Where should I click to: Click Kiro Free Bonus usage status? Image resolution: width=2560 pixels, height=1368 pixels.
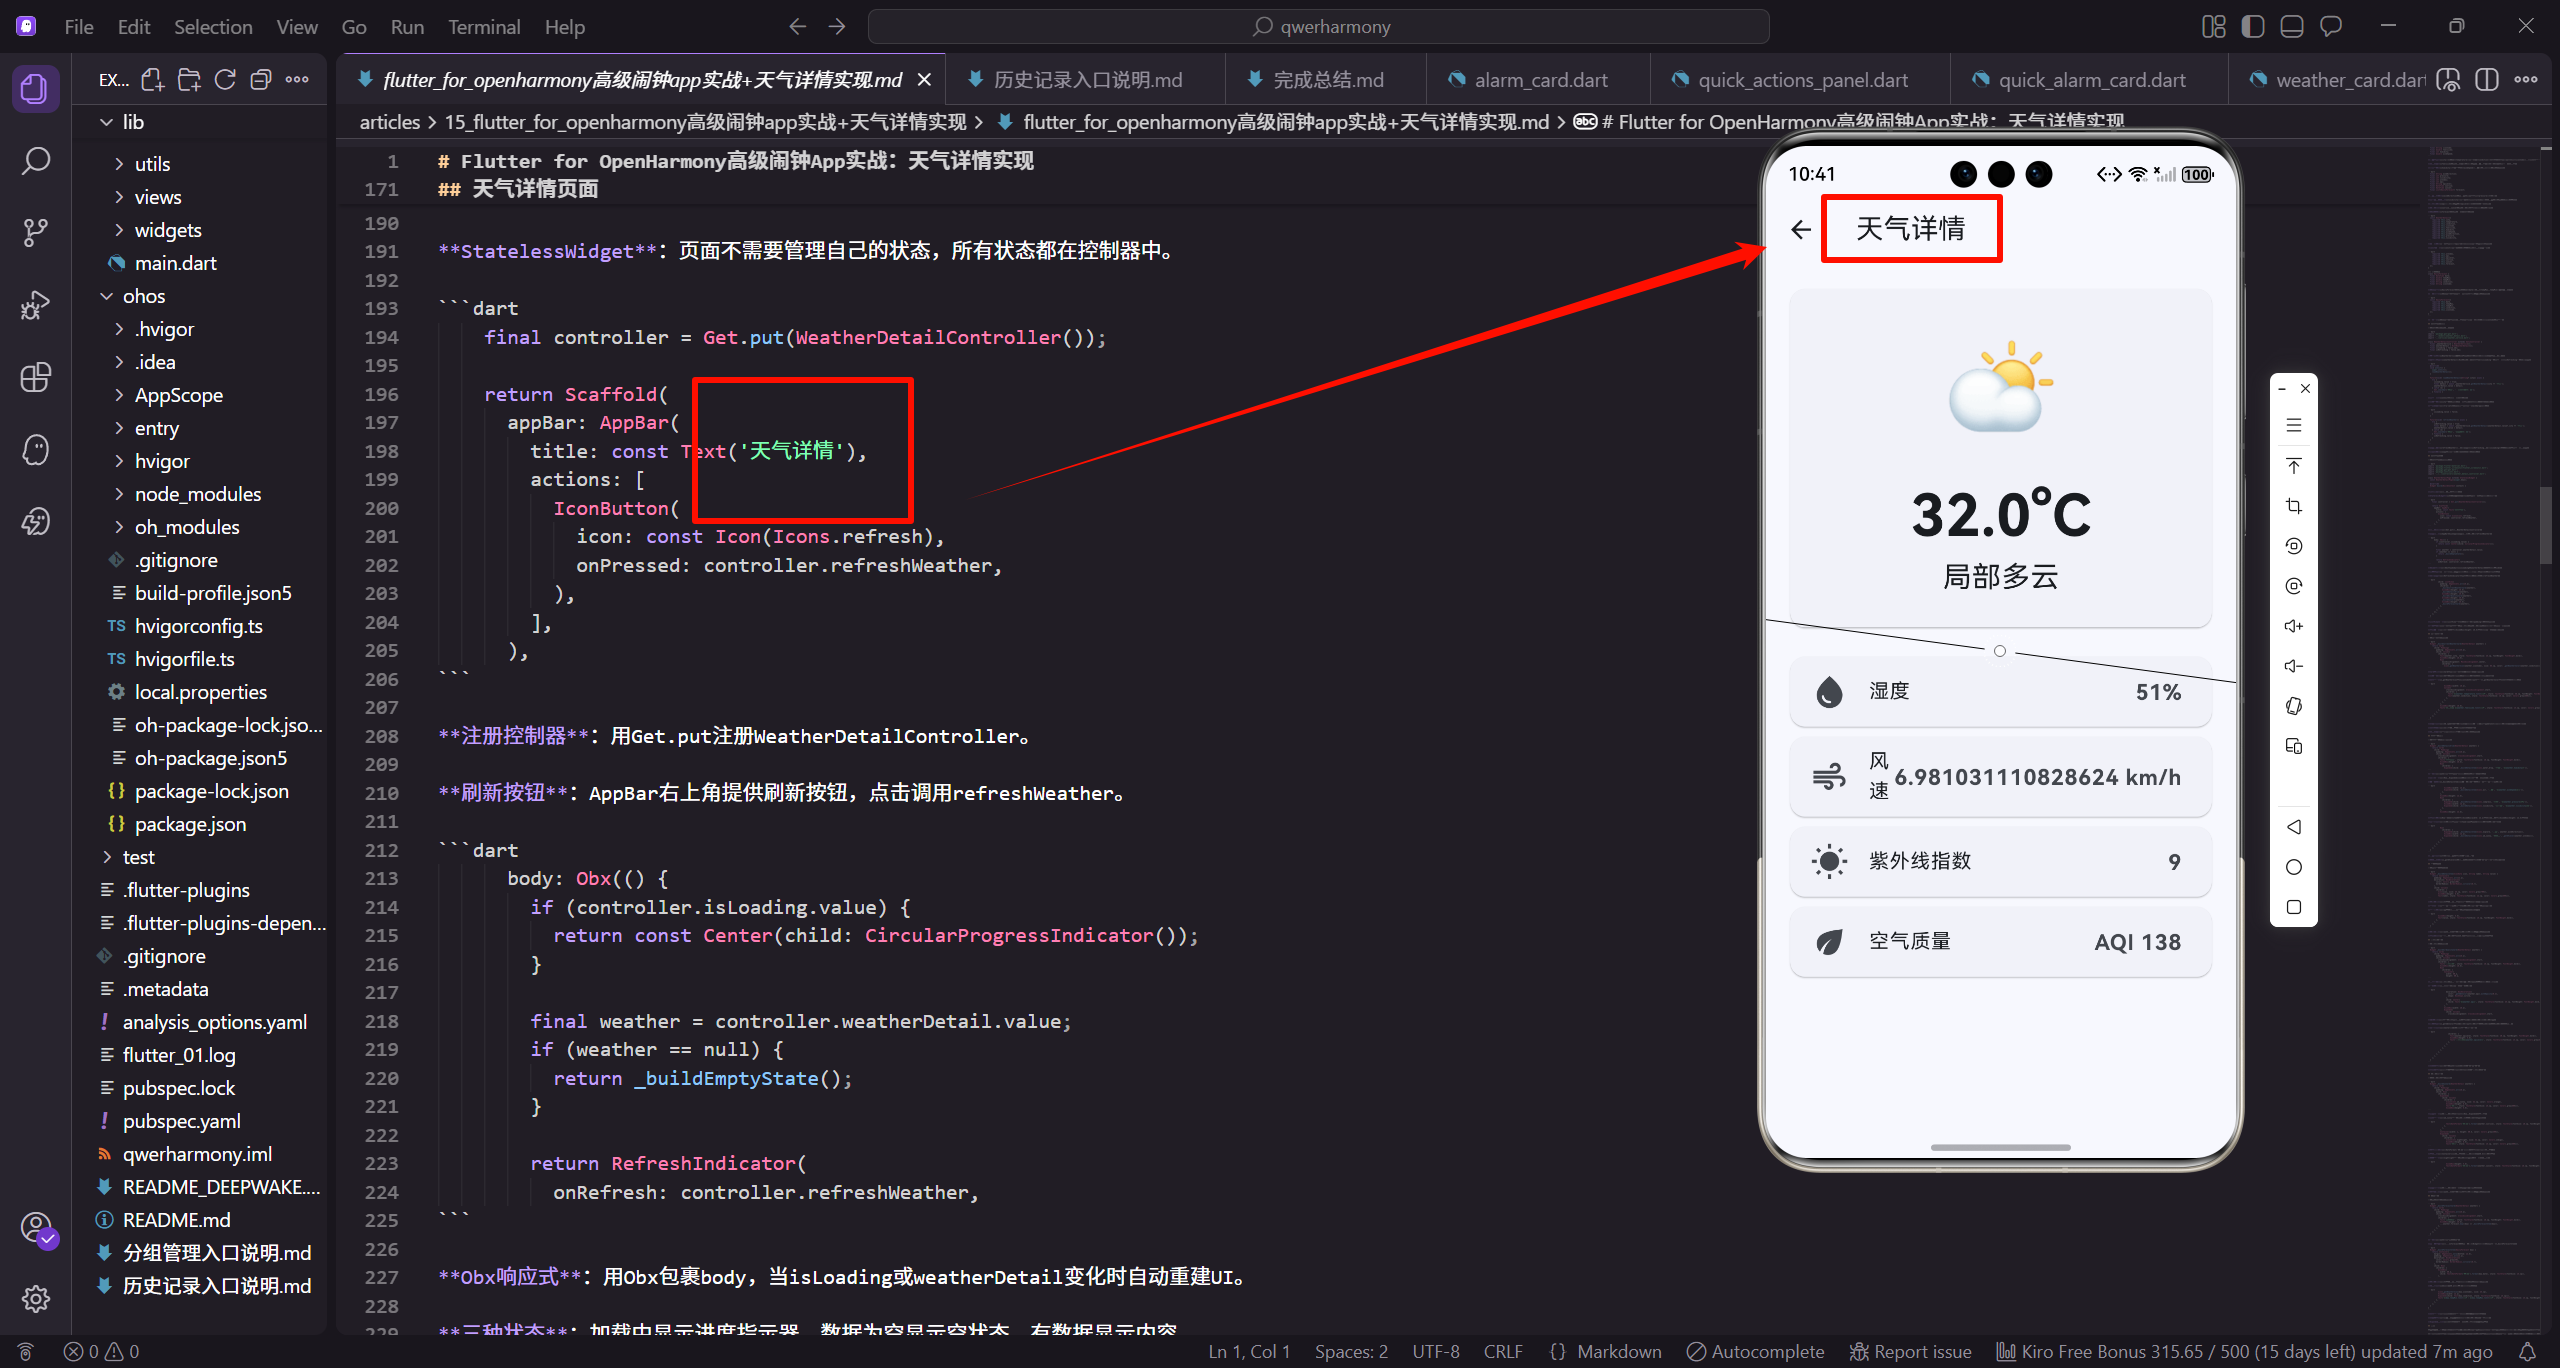[2244, 1351]
